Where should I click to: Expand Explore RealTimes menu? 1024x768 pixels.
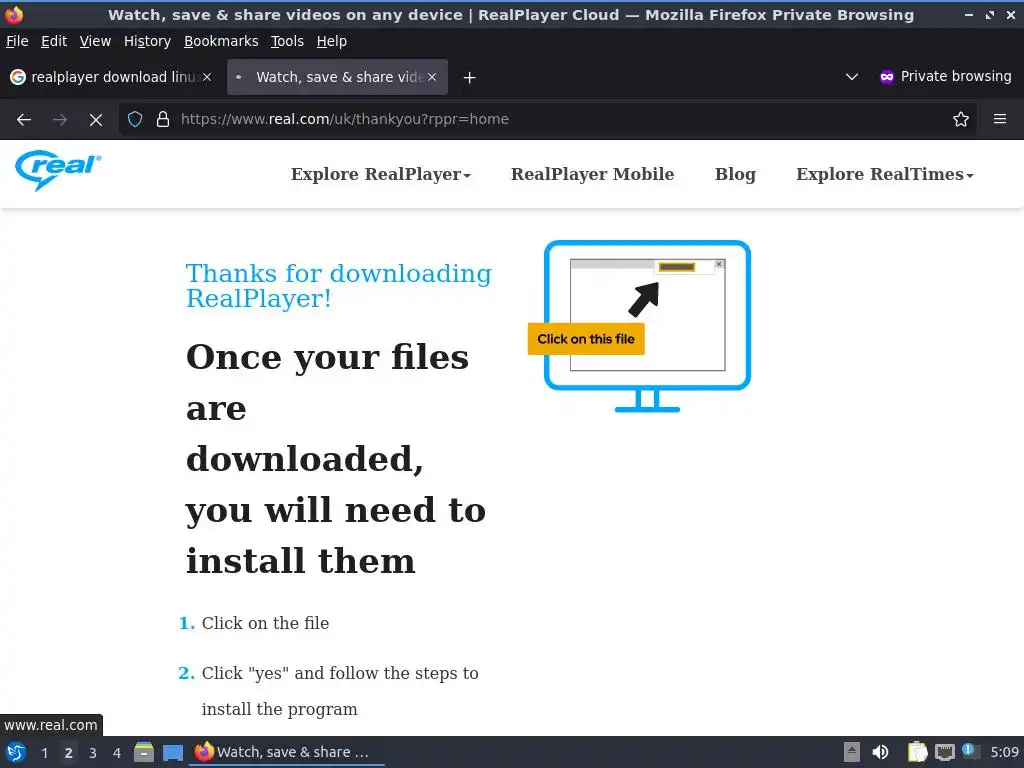tap(885, 174)
